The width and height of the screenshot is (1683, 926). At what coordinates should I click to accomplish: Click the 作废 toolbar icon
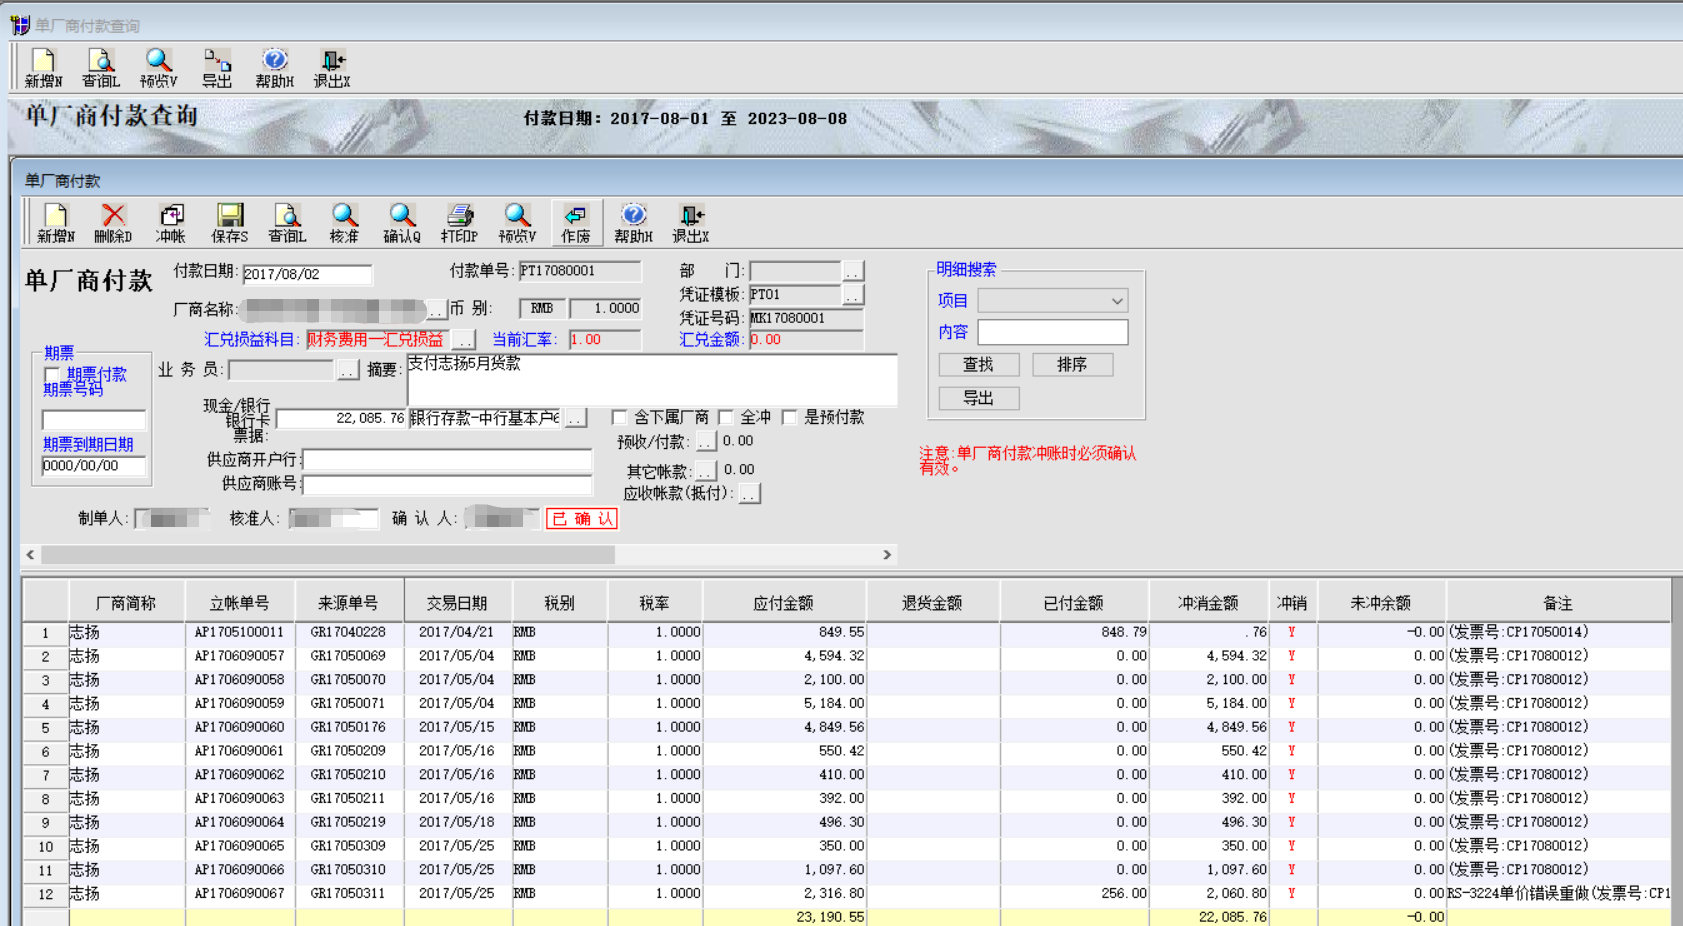[576, 223]
